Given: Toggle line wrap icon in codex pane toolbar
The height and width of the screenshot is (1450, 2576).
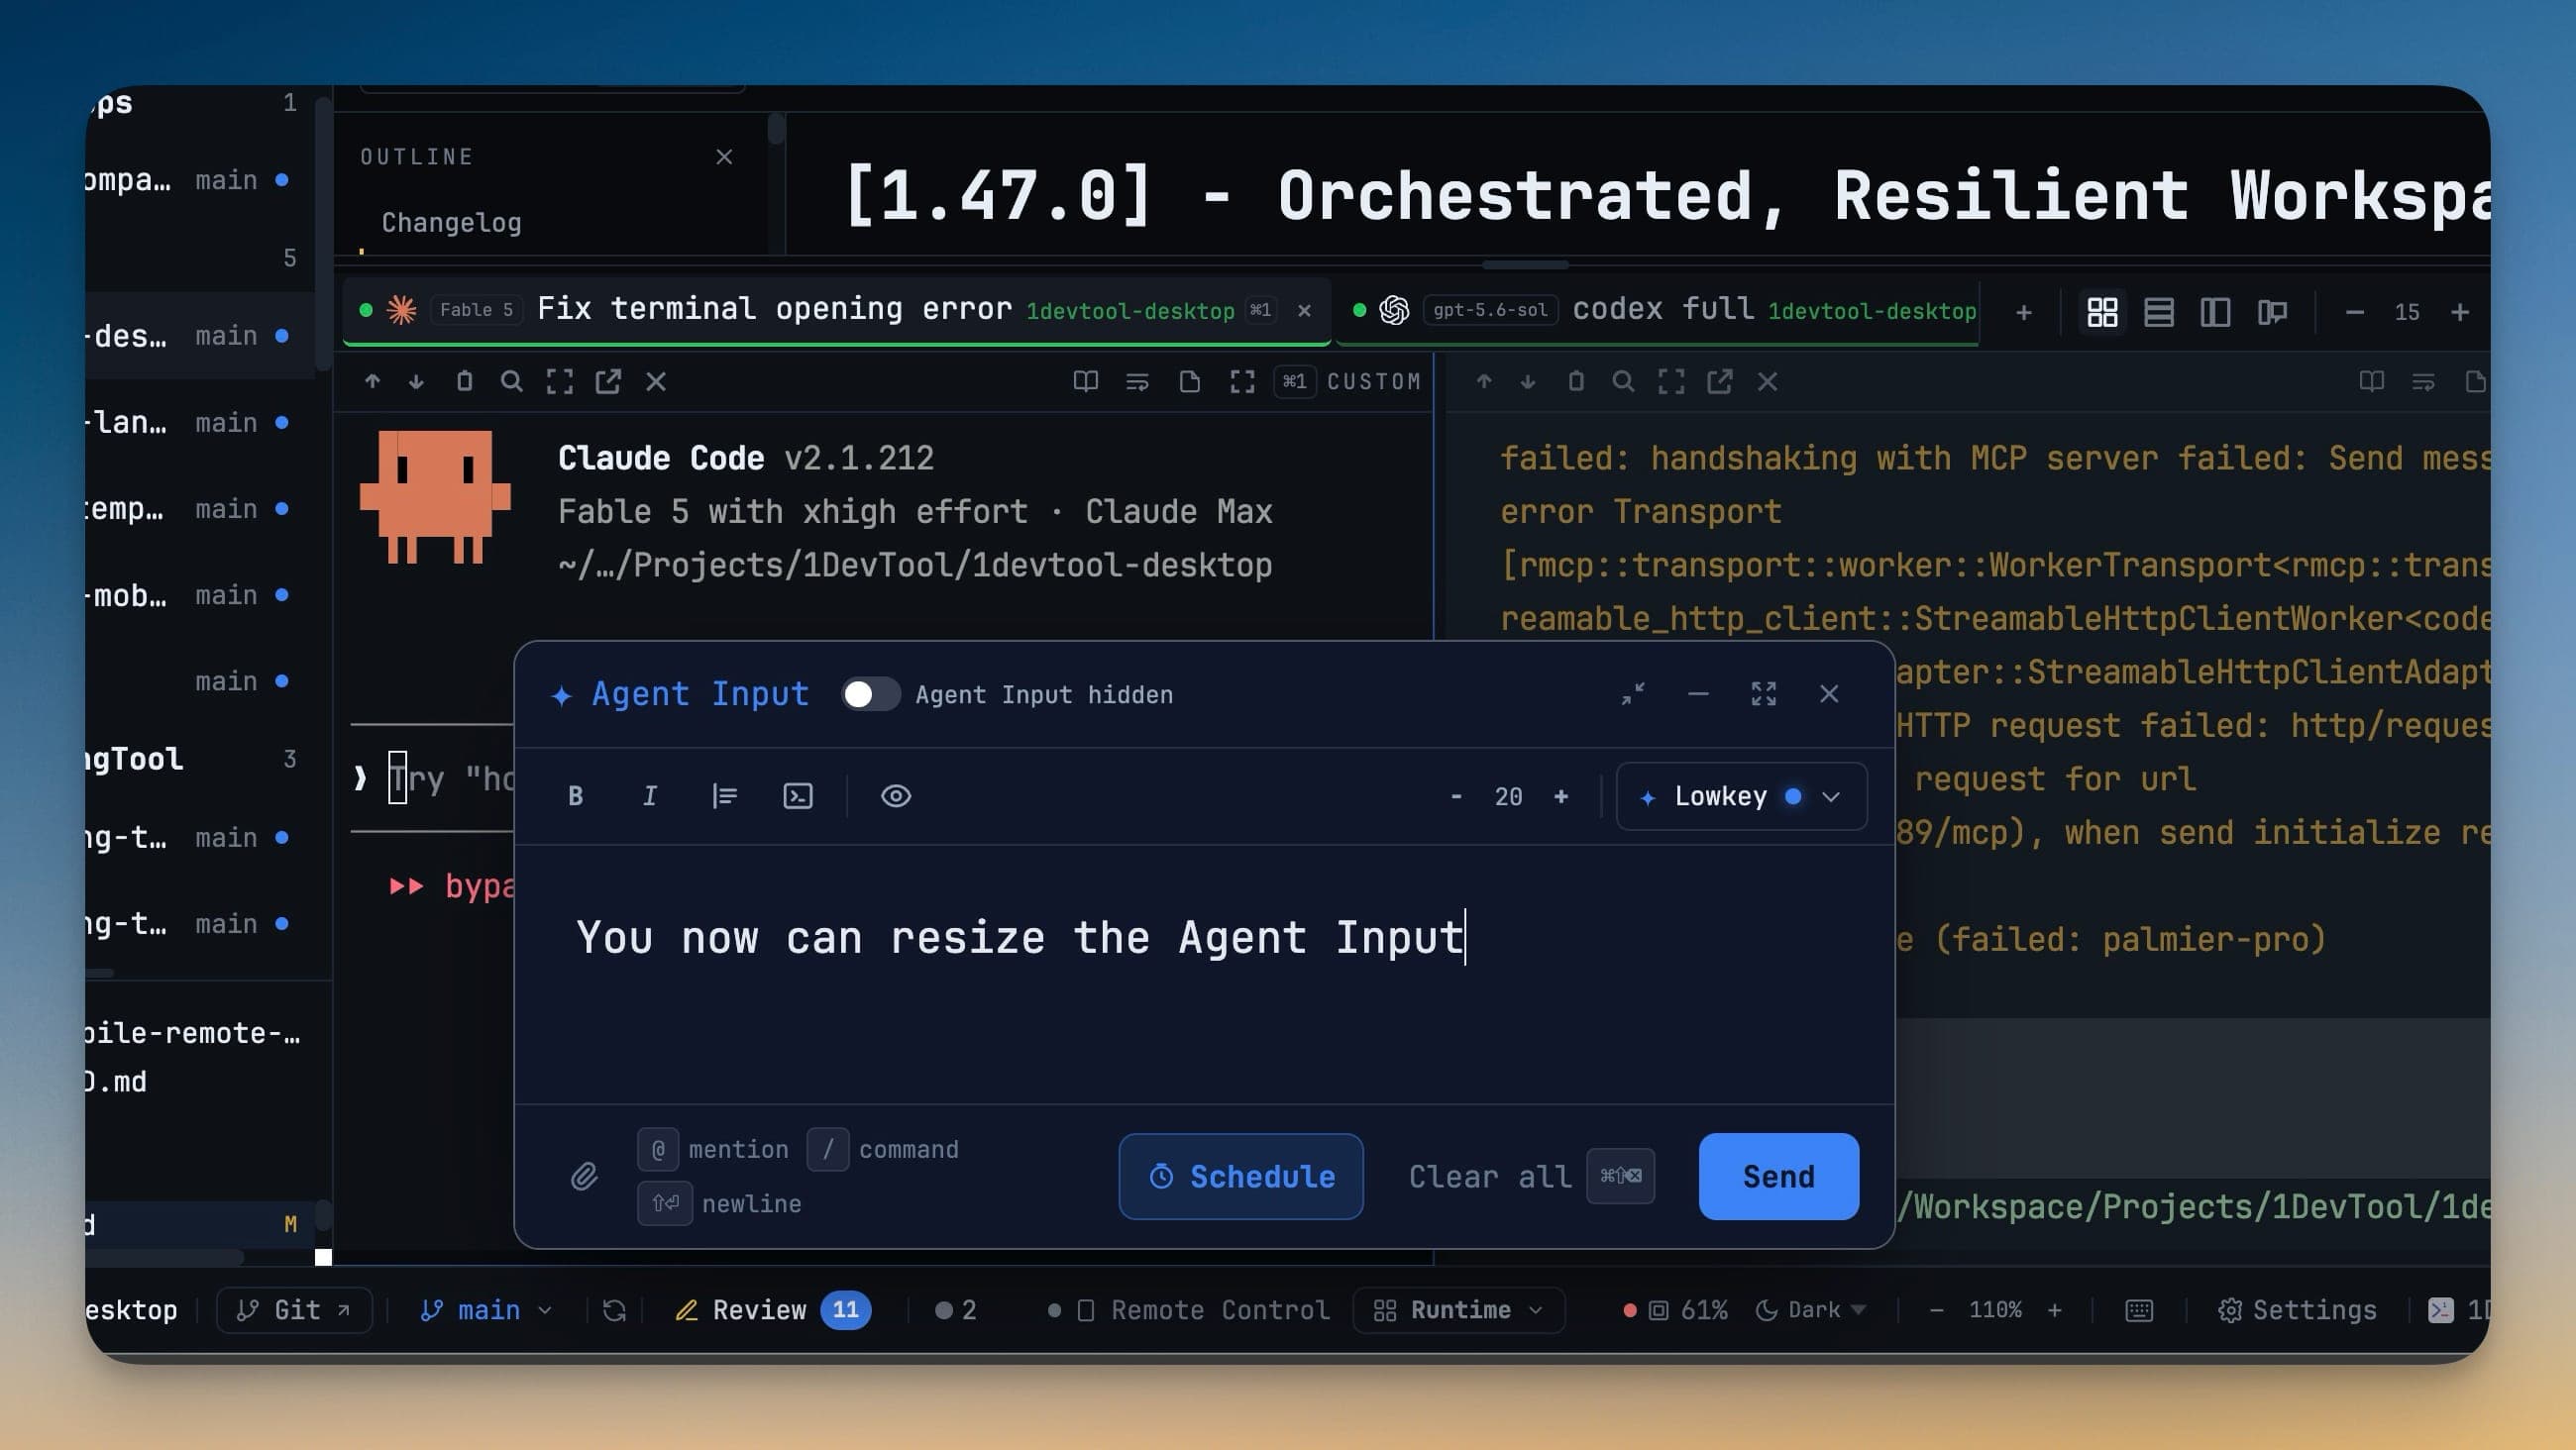Looking at the screenshot, I should tap(2423, 381).
